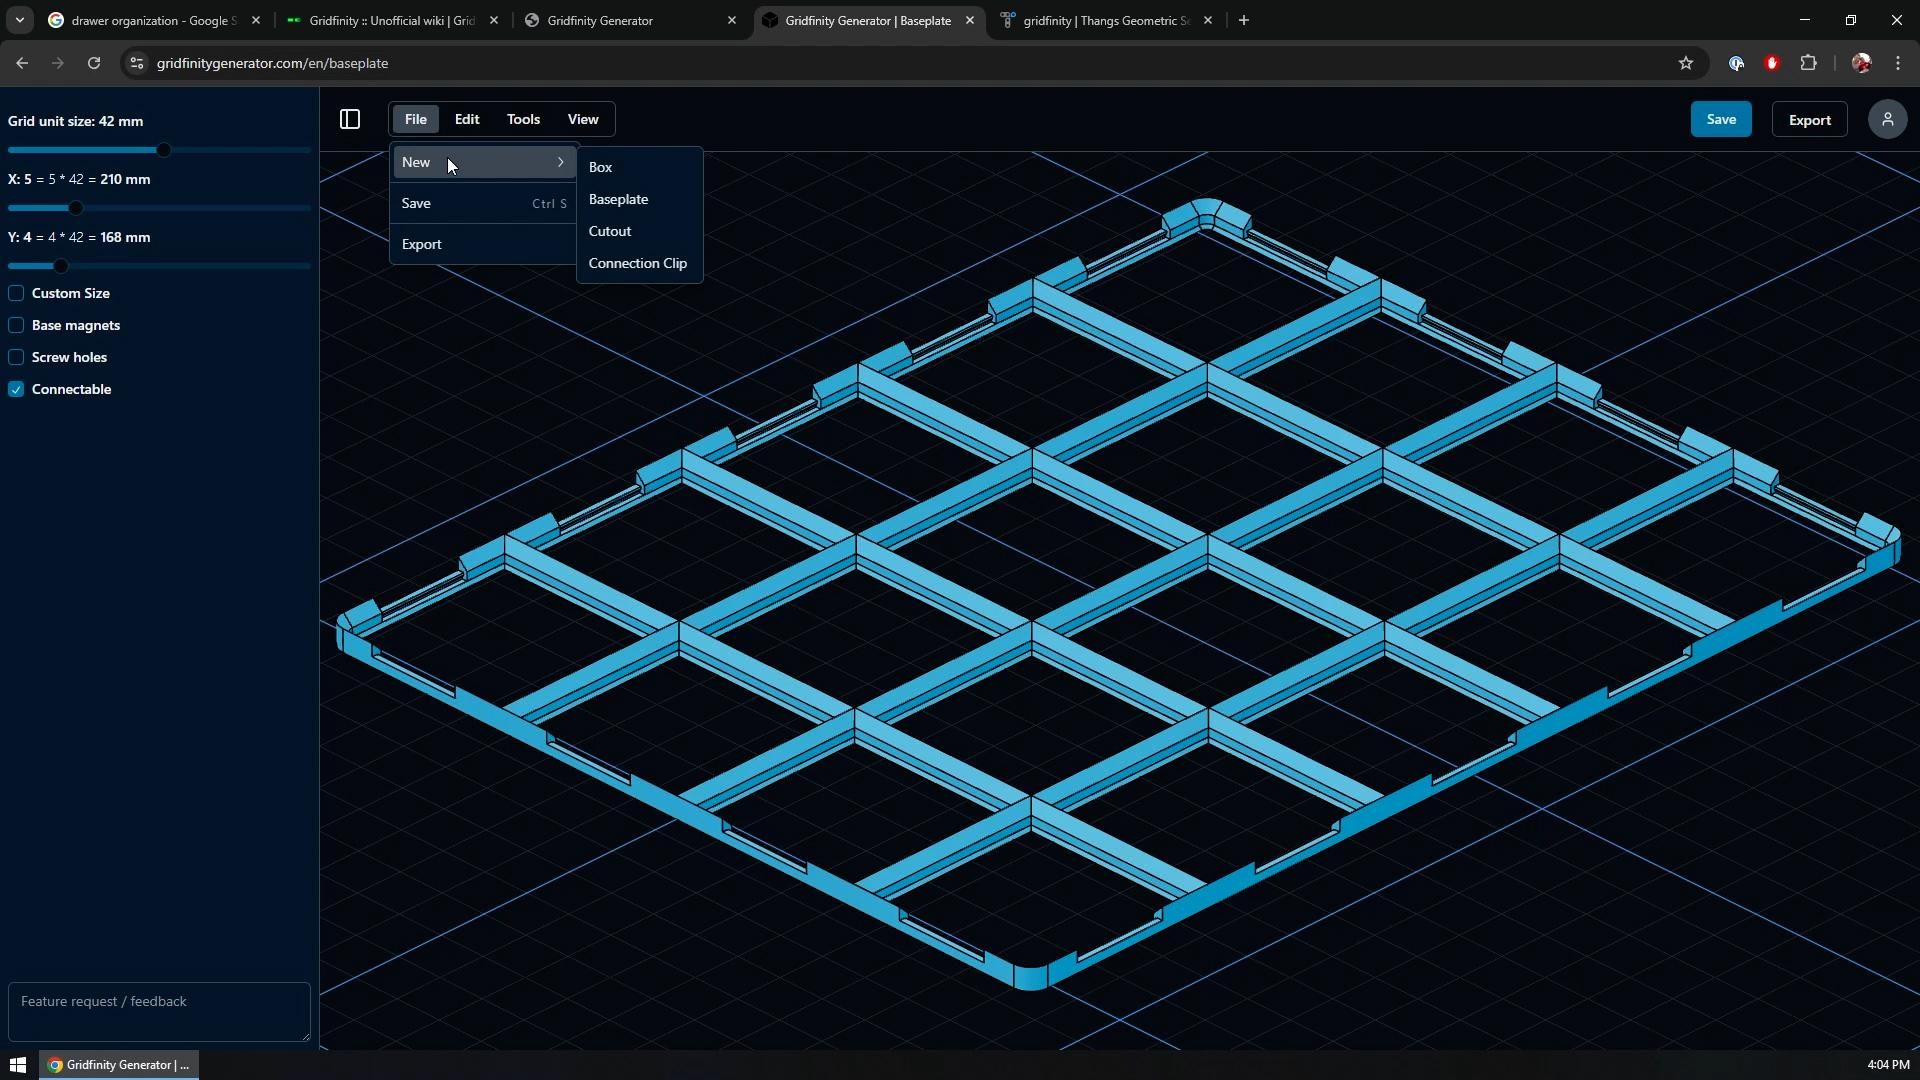Click the Save button

pos(1721,119)
